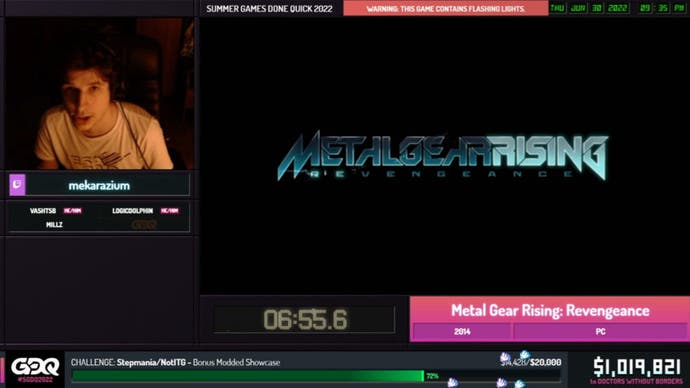This screenshot has height=388, width=690.
Task: Click the Summer Games Done Quick 2022 title
Action: pos(269,9)
